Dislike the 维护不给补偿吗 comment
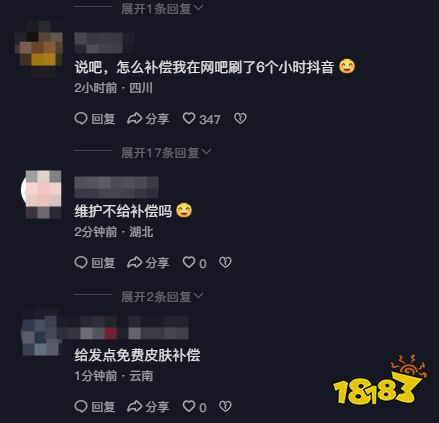 (x=225, y=262)
